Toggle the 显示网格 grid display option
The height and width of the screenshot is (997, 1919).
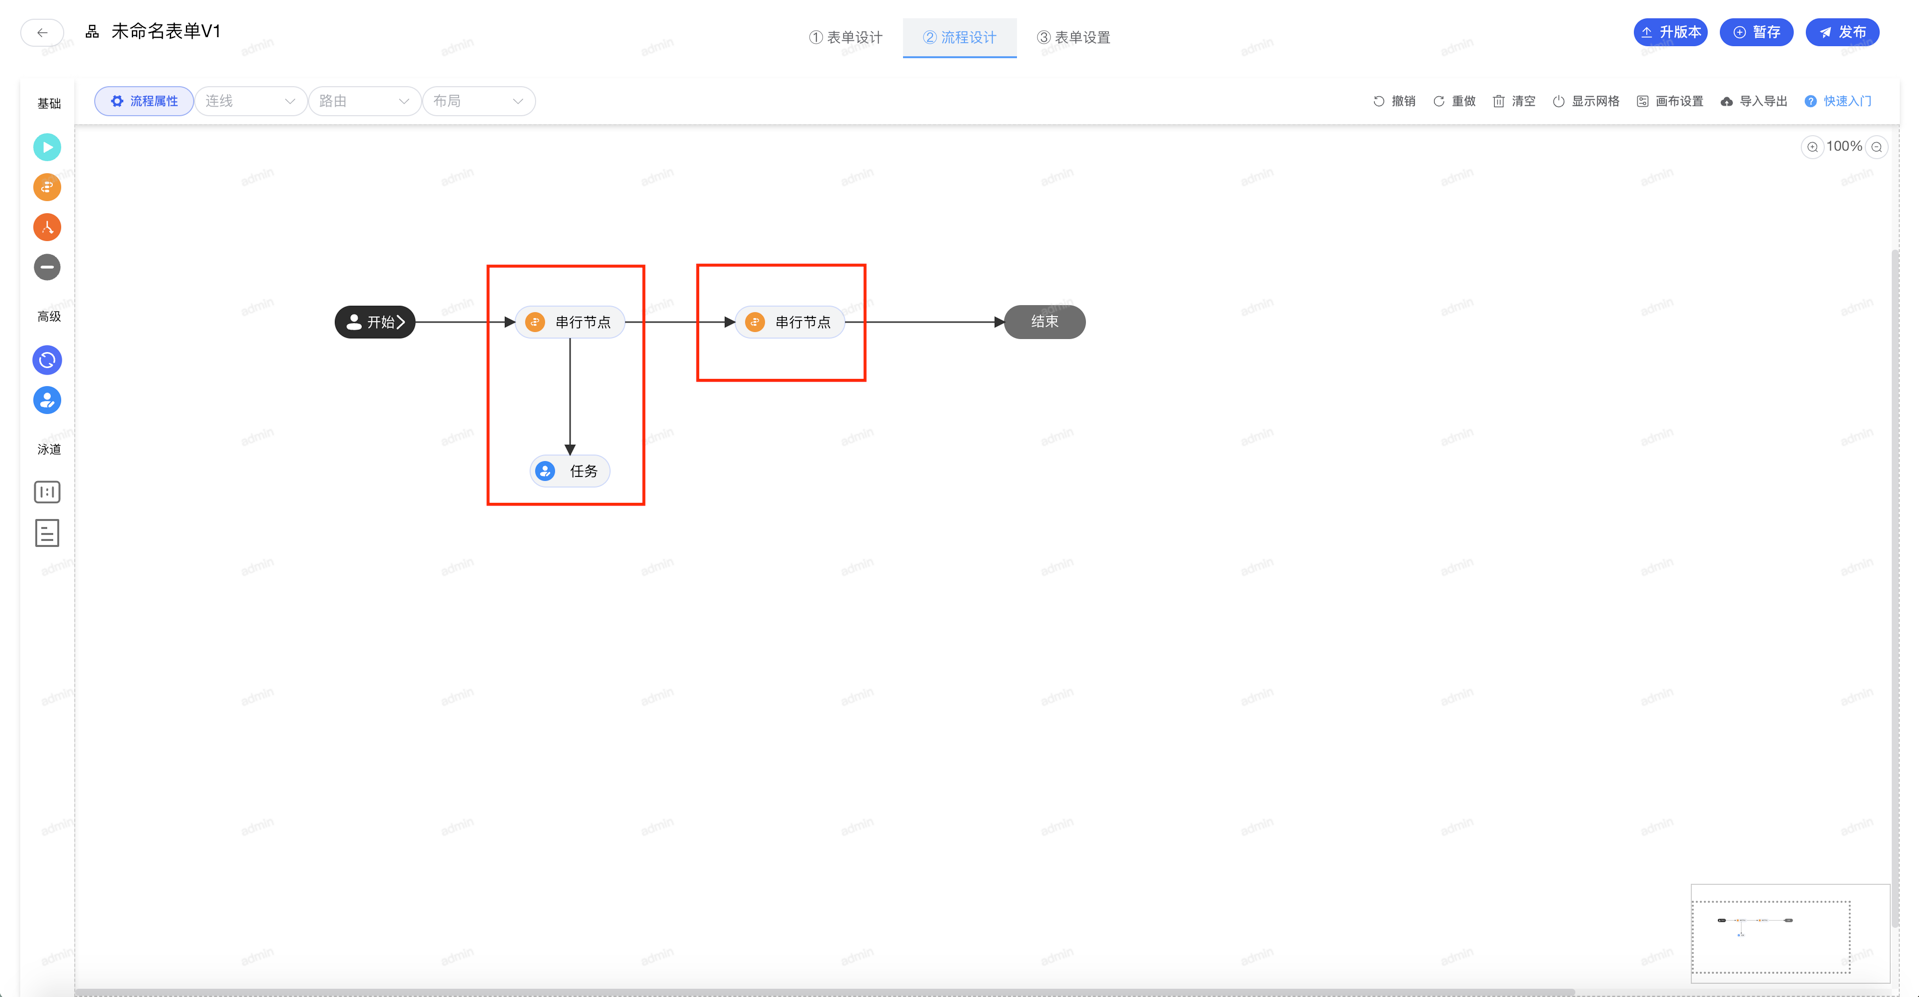click(x=1586, y=101)
